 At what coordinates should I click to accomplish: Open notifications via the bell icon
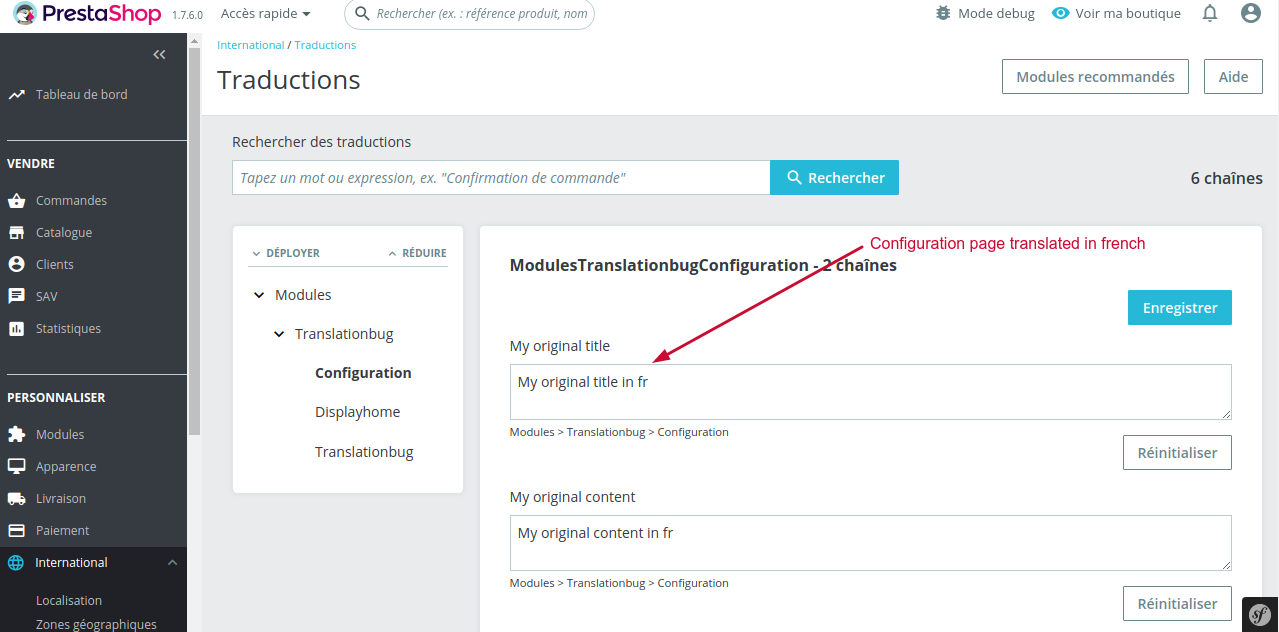pos(1209,14)
